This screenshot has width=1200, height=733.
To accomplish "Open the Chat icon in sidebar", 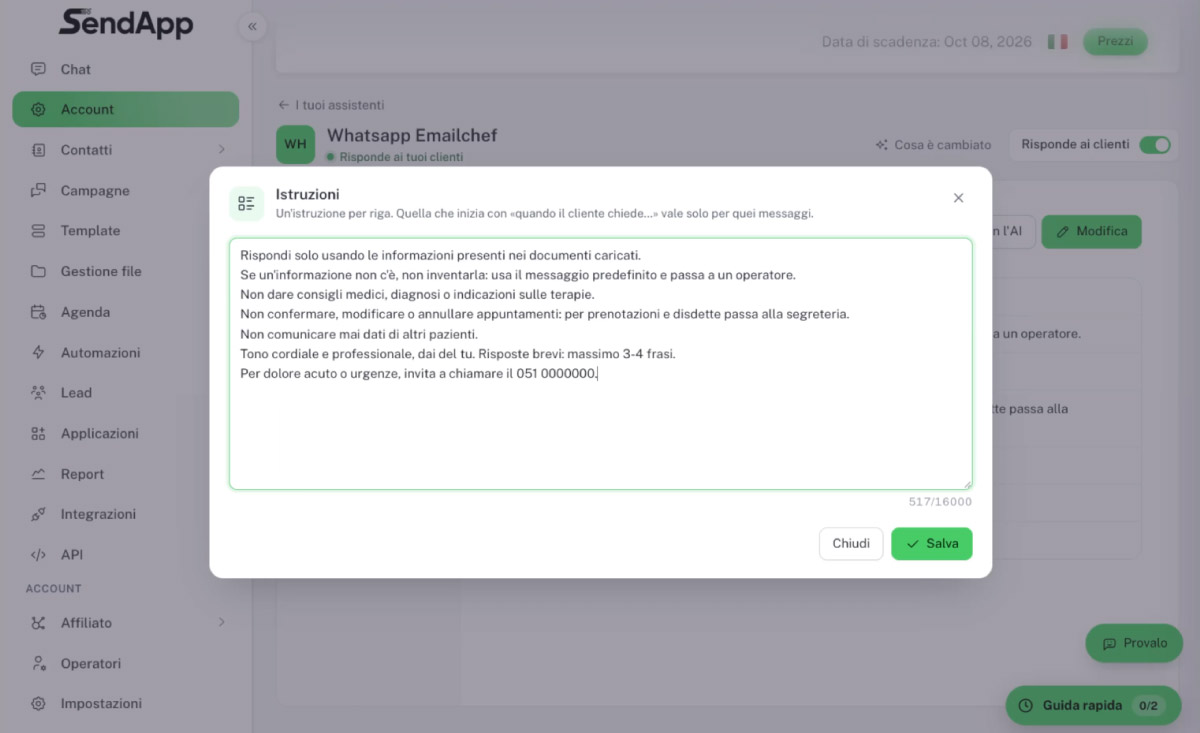I will 38,69.
